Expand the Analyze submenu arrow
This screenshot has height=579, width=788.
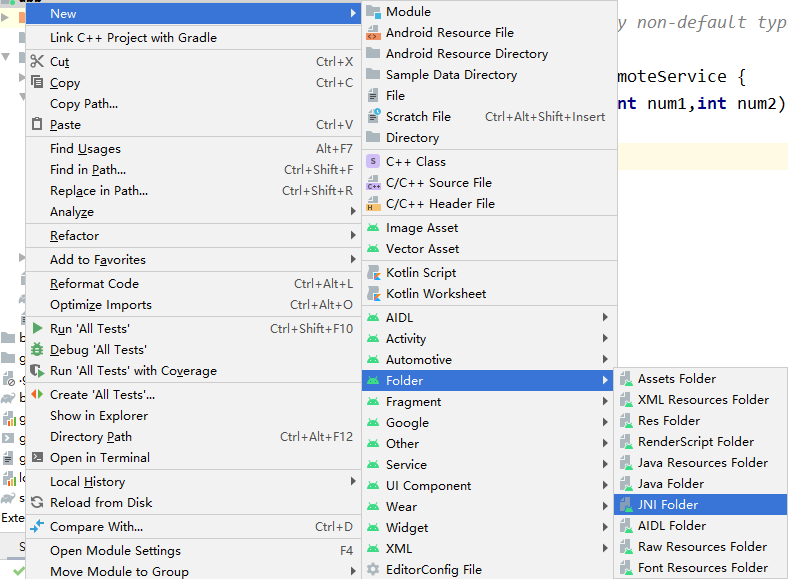pos(353,212)
